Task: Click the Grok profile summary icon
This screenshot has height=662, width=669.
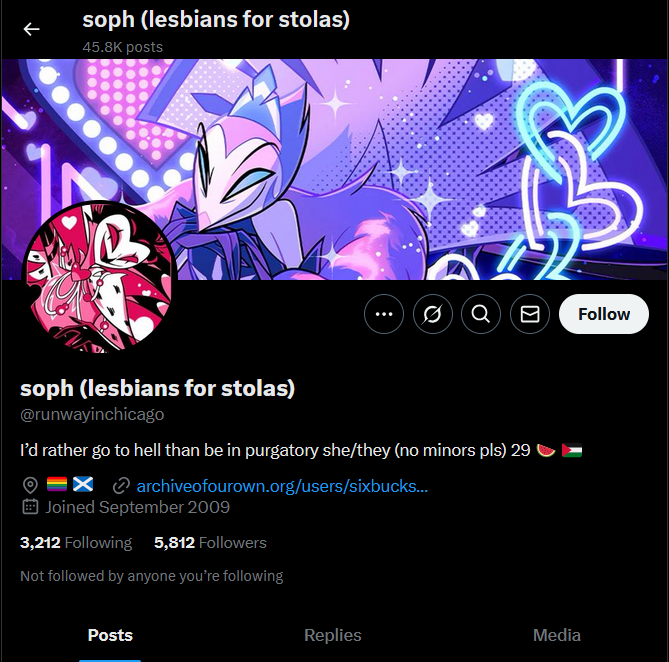Action: pyautogui.click(x=433, y=314)
